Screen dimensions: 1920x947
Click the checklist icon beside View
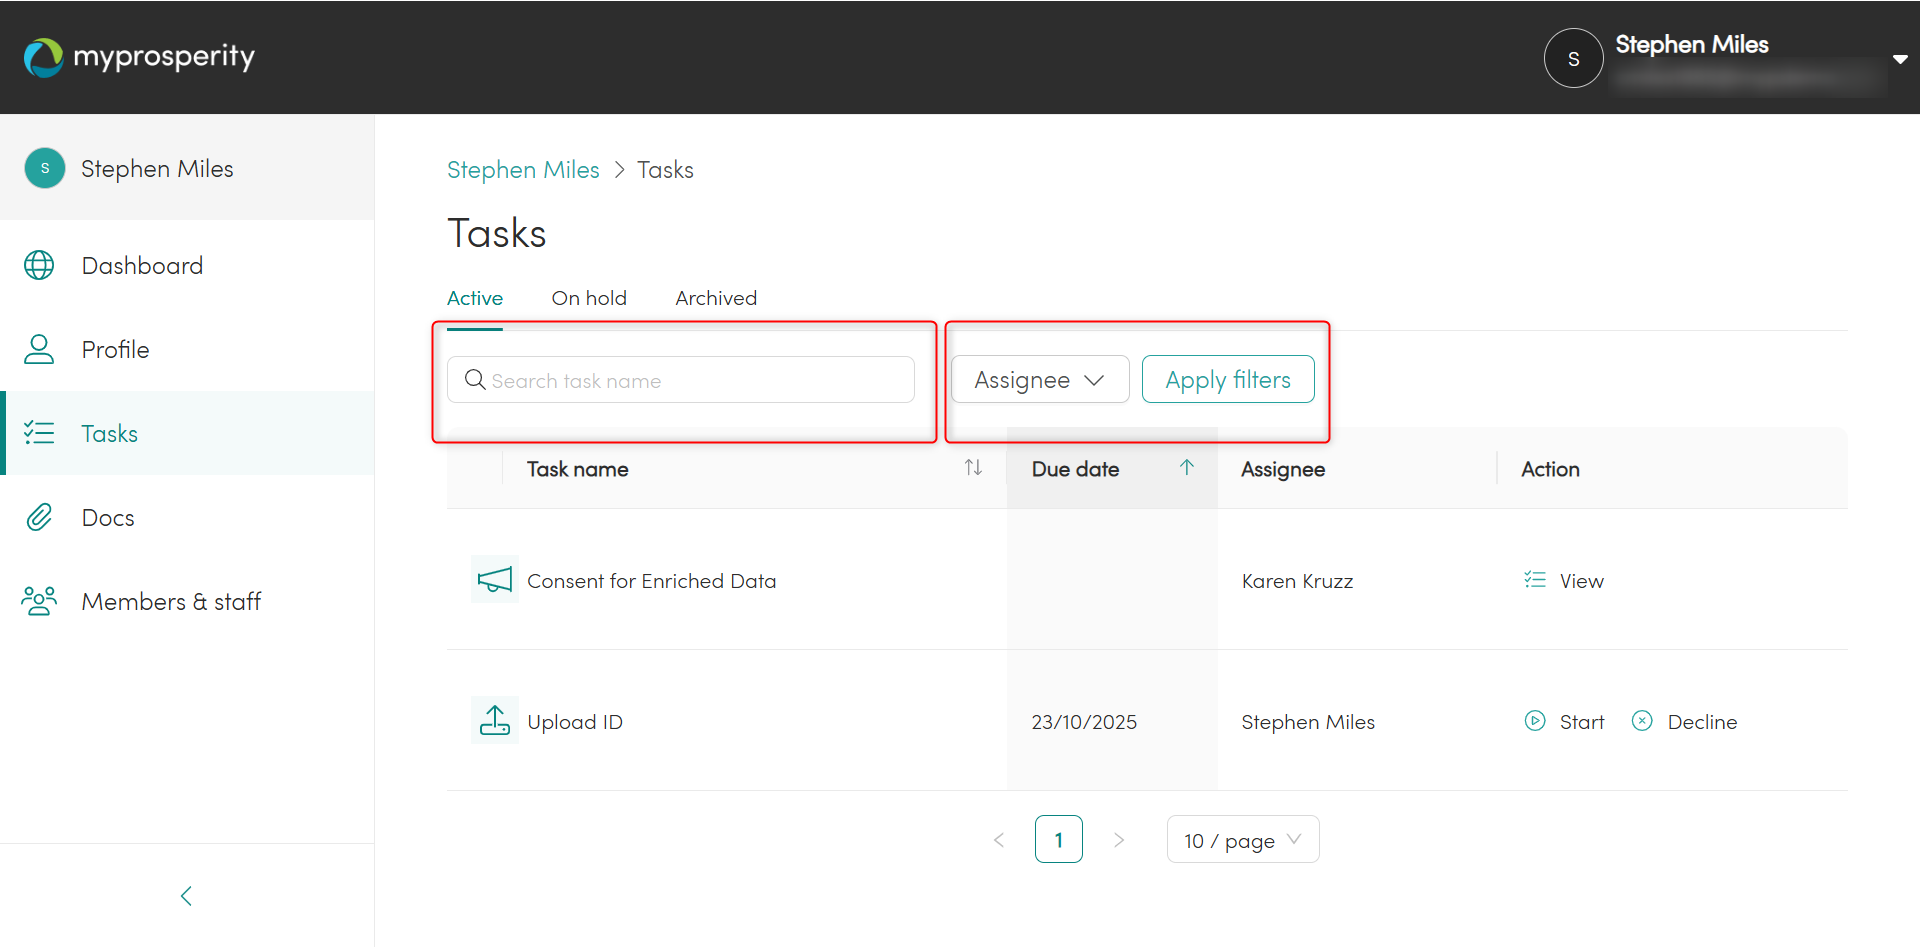point(1535,580)
